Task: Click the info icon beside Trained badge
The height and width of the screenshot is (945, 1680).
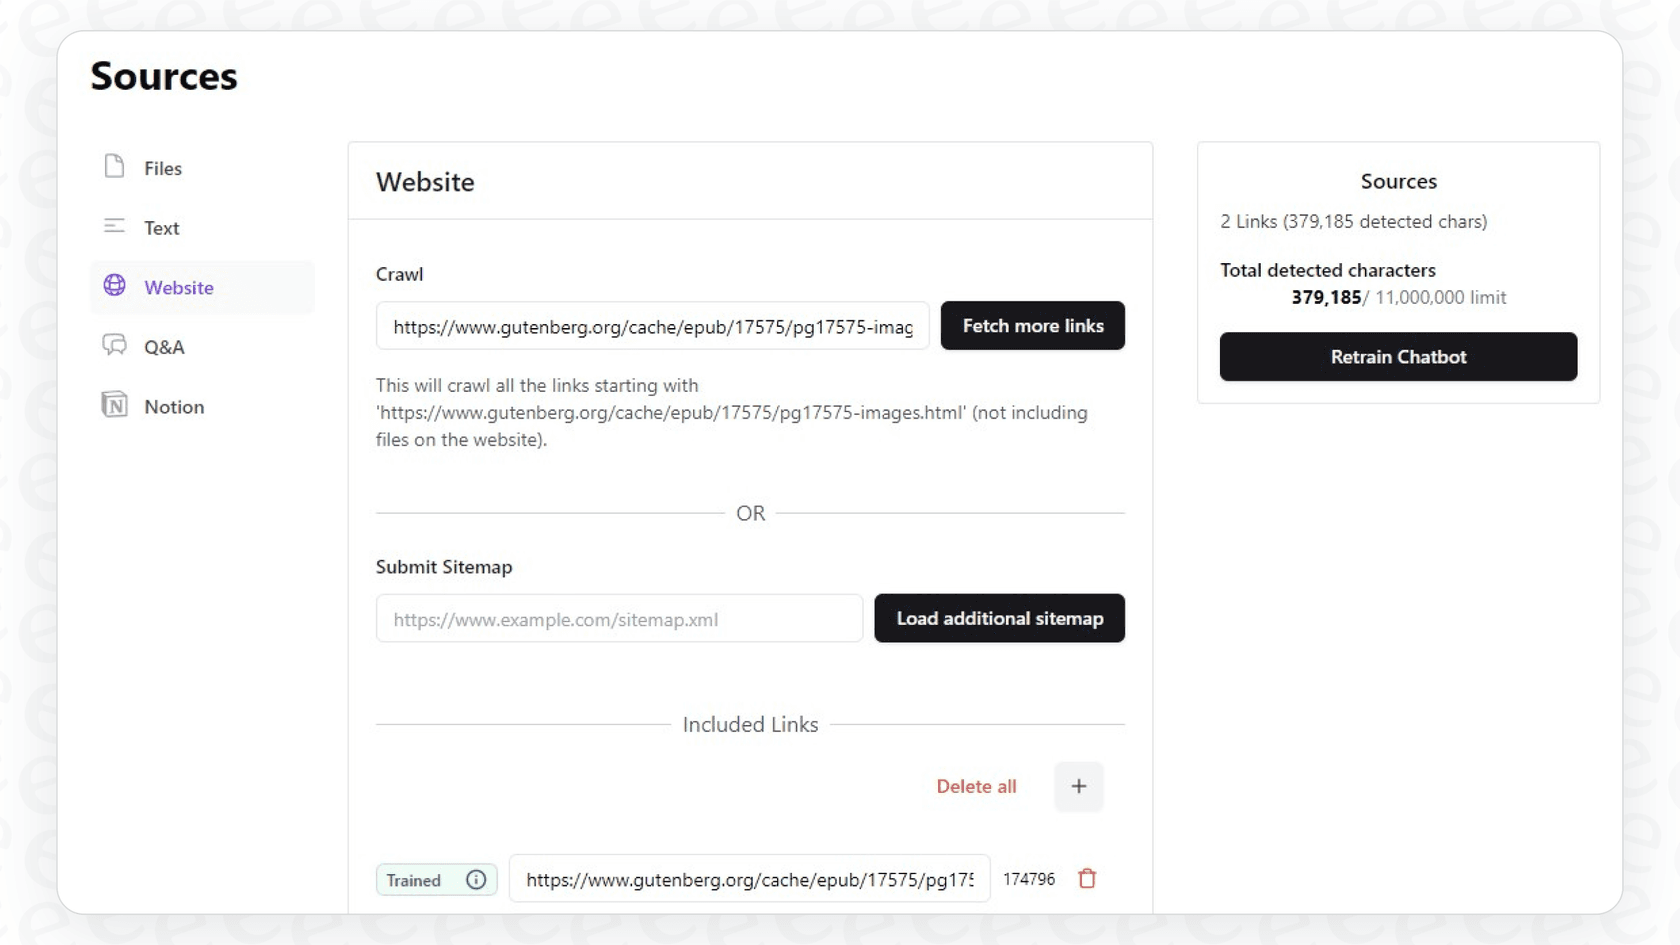Action: [x=477, y=880]
